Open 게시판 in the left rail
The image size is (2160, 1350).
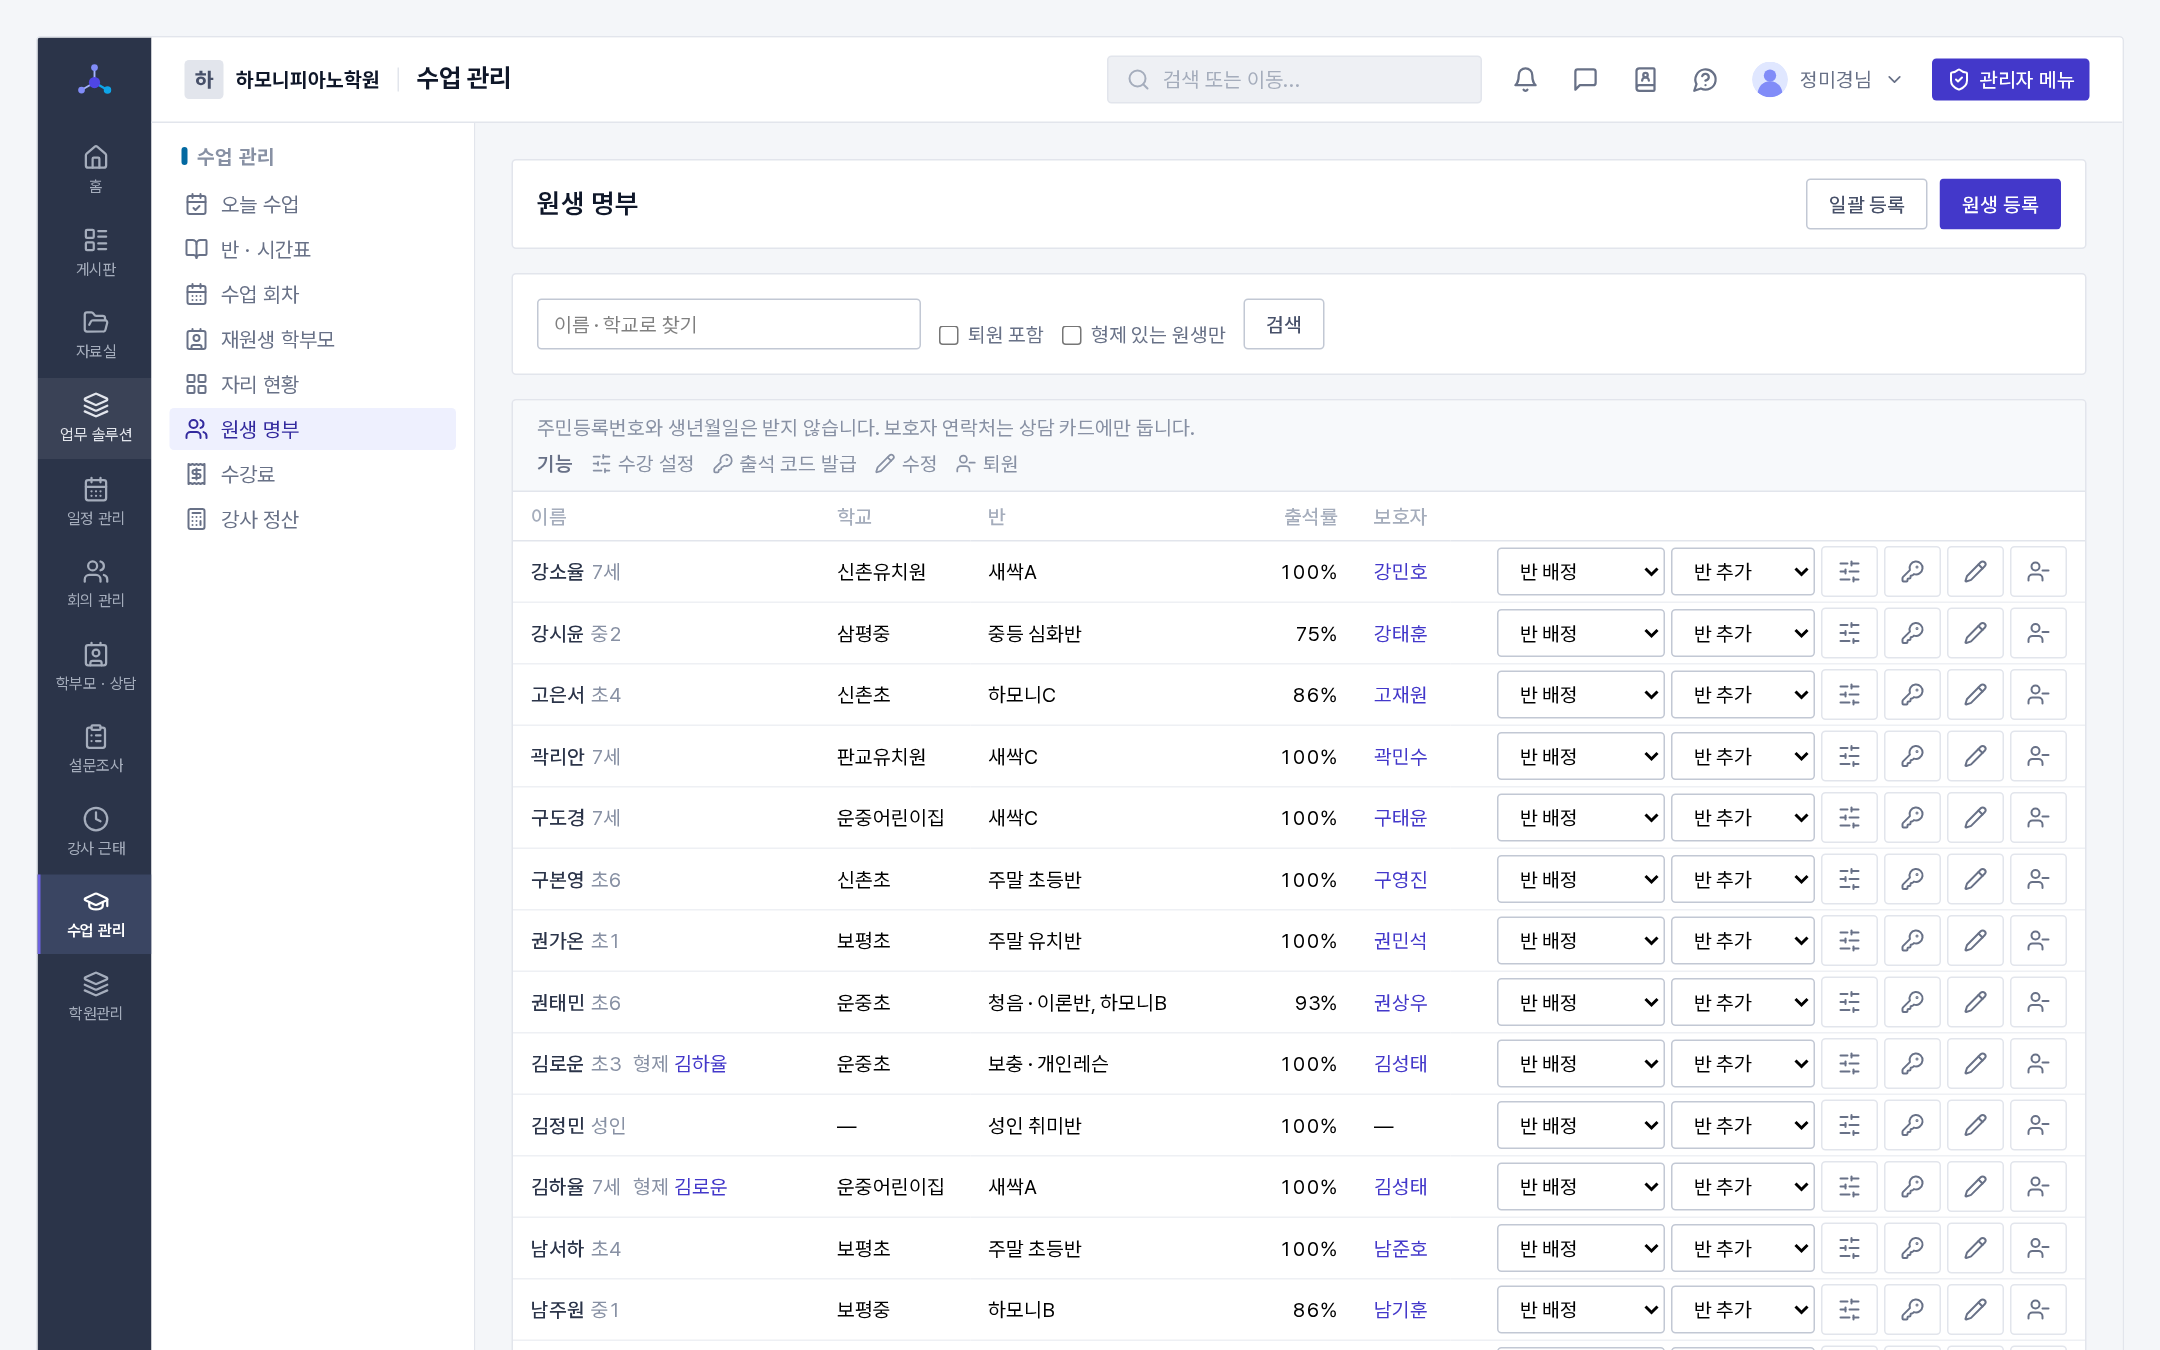(x=95, y=252)
